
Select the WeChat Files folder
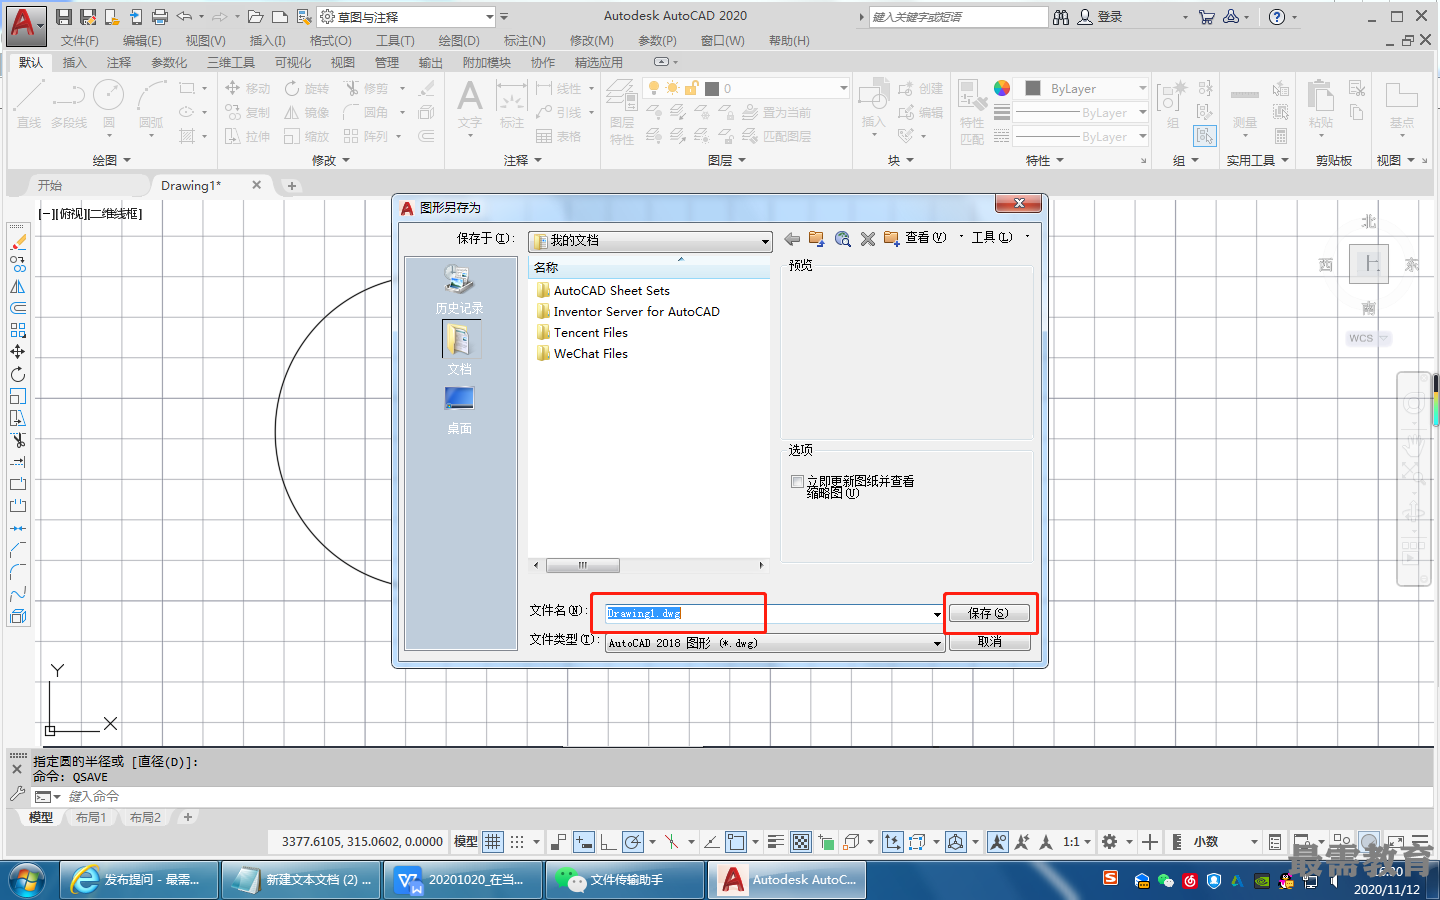tap(582, 353)
